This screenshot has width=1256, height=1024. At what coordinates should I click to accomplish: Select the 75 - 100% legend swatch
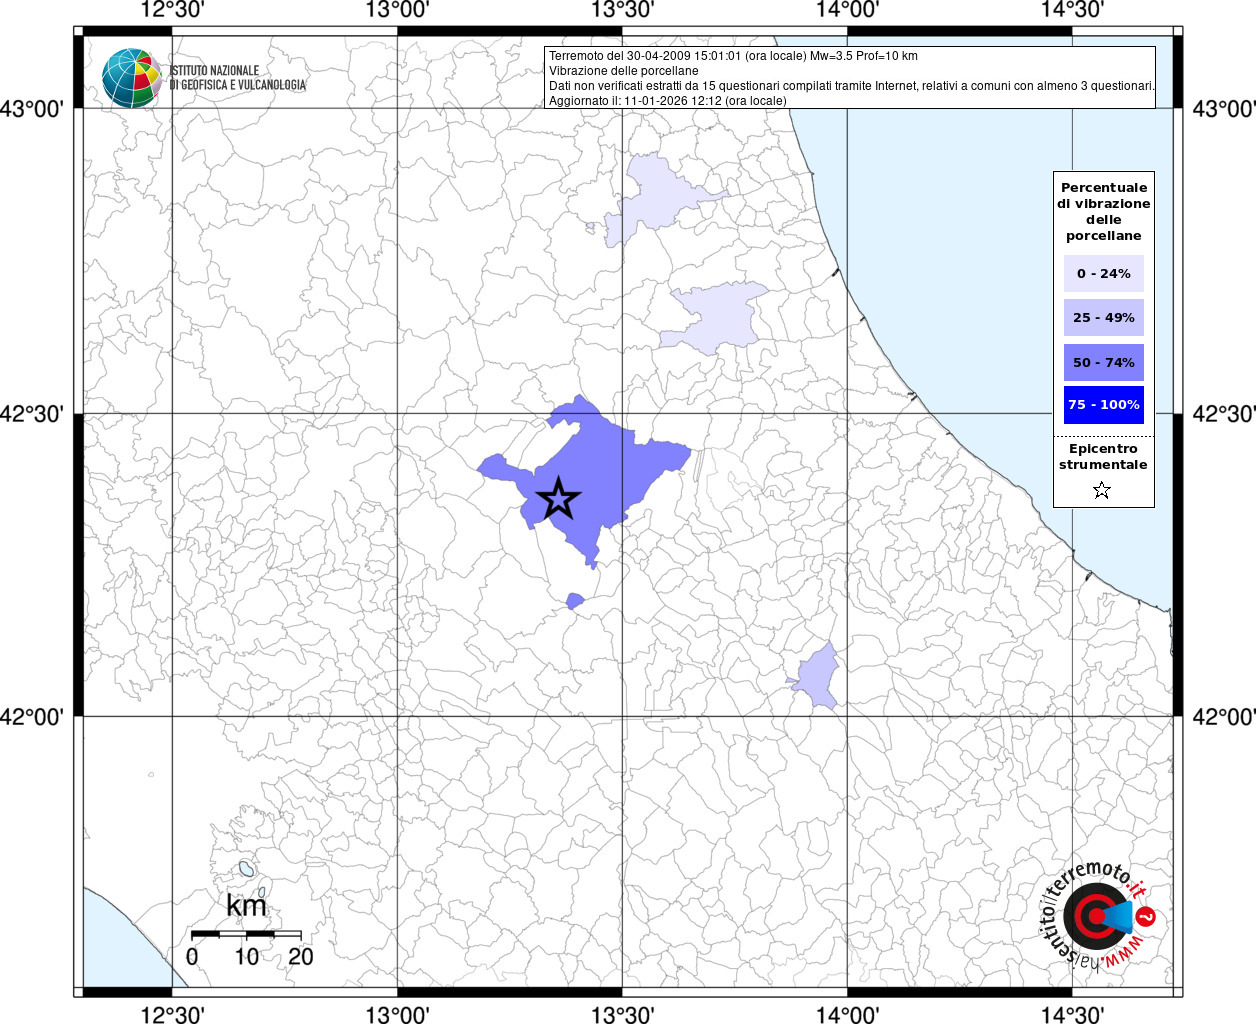[x=1104, y=405]
